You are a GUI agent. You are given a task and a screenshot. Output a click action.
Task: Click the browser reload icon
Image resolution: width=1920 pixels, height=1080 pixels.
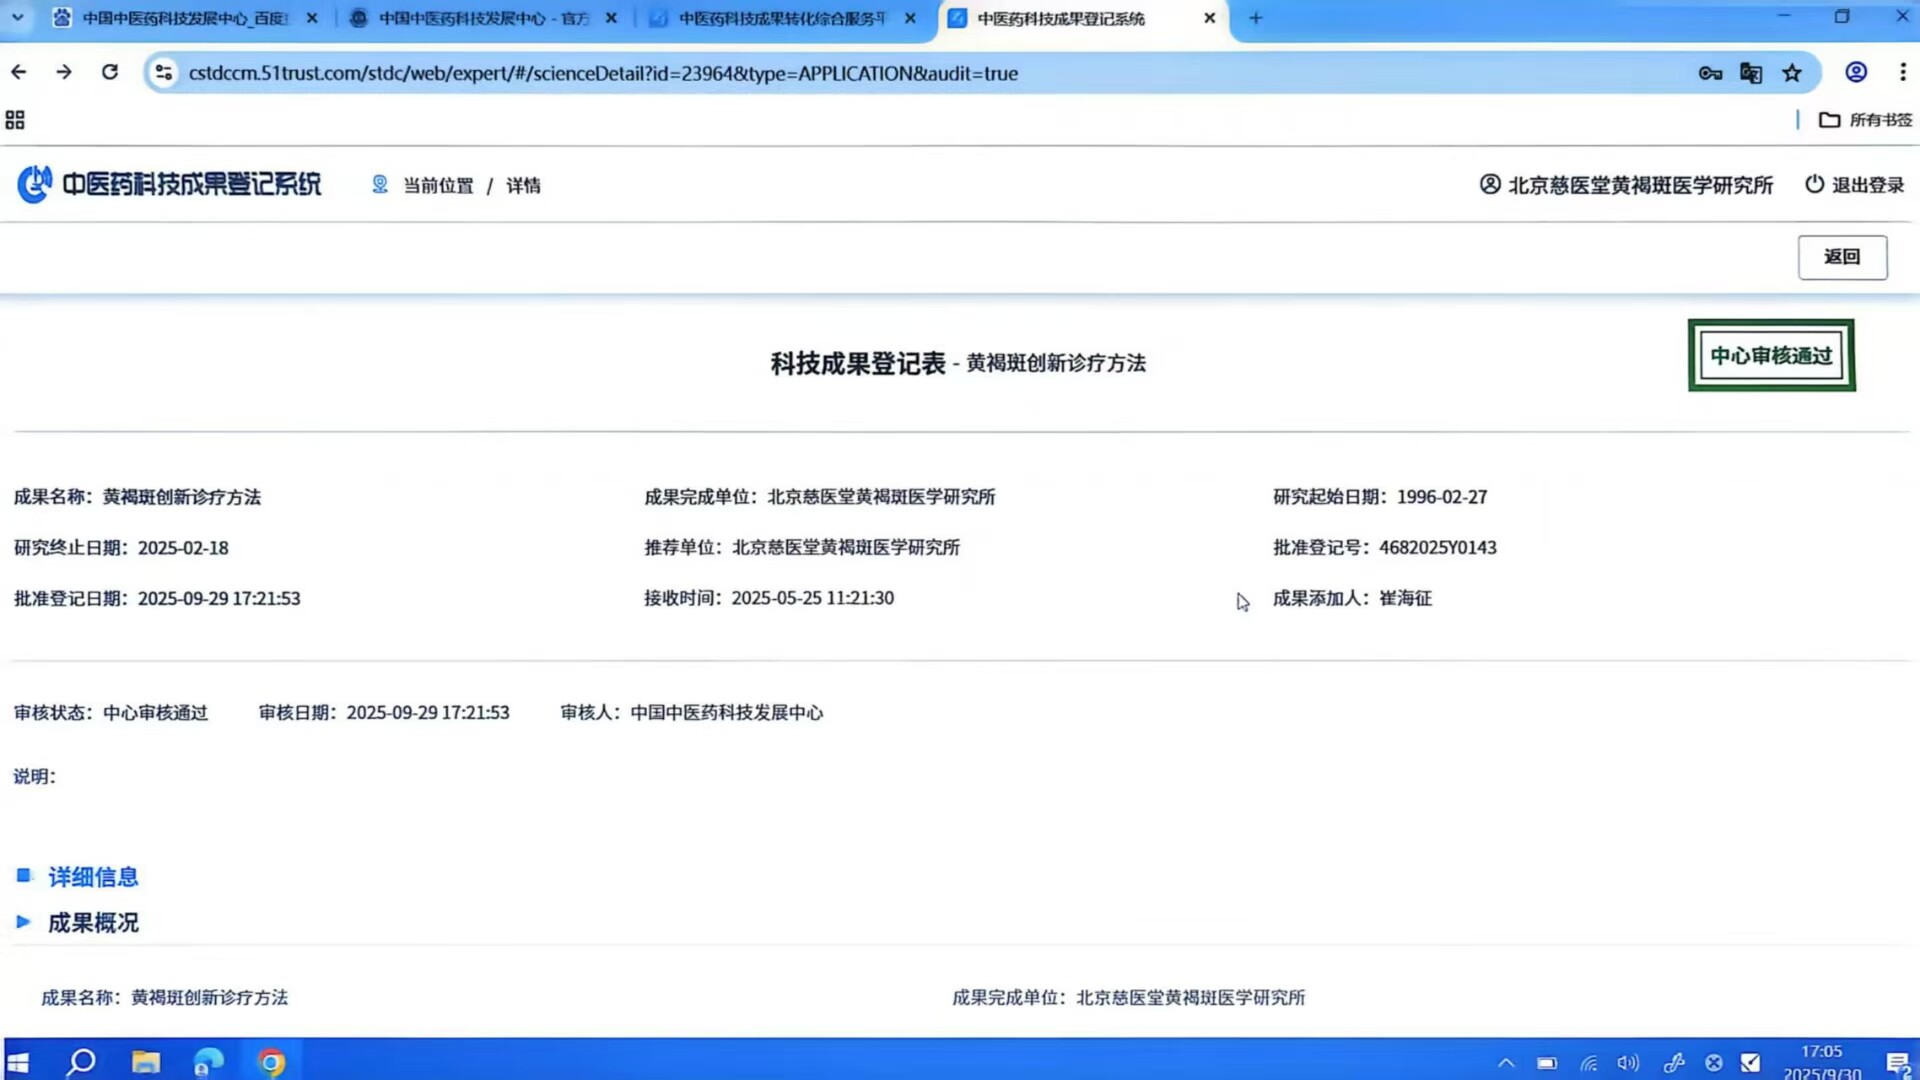tap(110, 72)
